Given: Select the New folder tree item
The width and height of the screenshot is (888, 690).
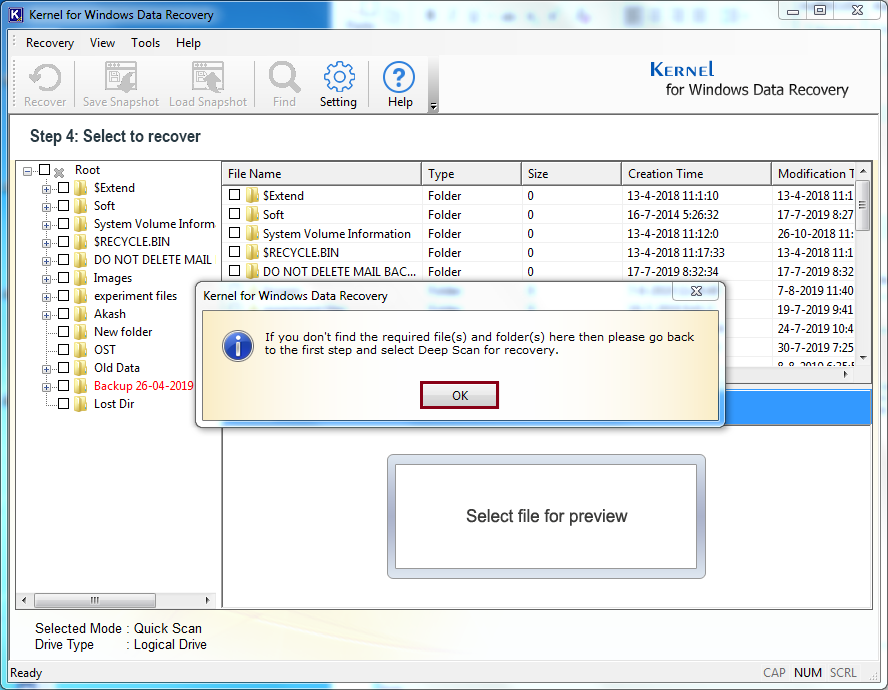Looking at the screenshot, I should coord(123,332).
